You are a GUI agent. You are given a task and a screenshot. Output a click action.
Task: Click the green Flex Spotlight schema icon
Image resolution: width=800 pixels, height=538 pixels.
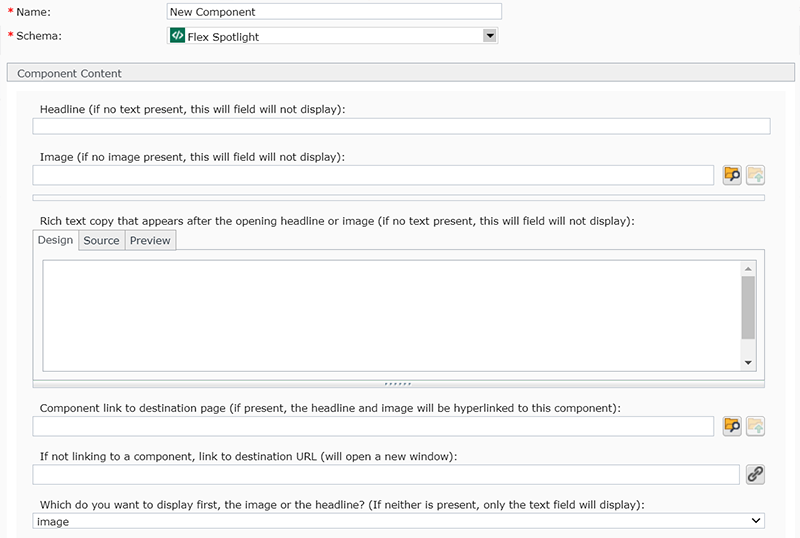point(177,36)
